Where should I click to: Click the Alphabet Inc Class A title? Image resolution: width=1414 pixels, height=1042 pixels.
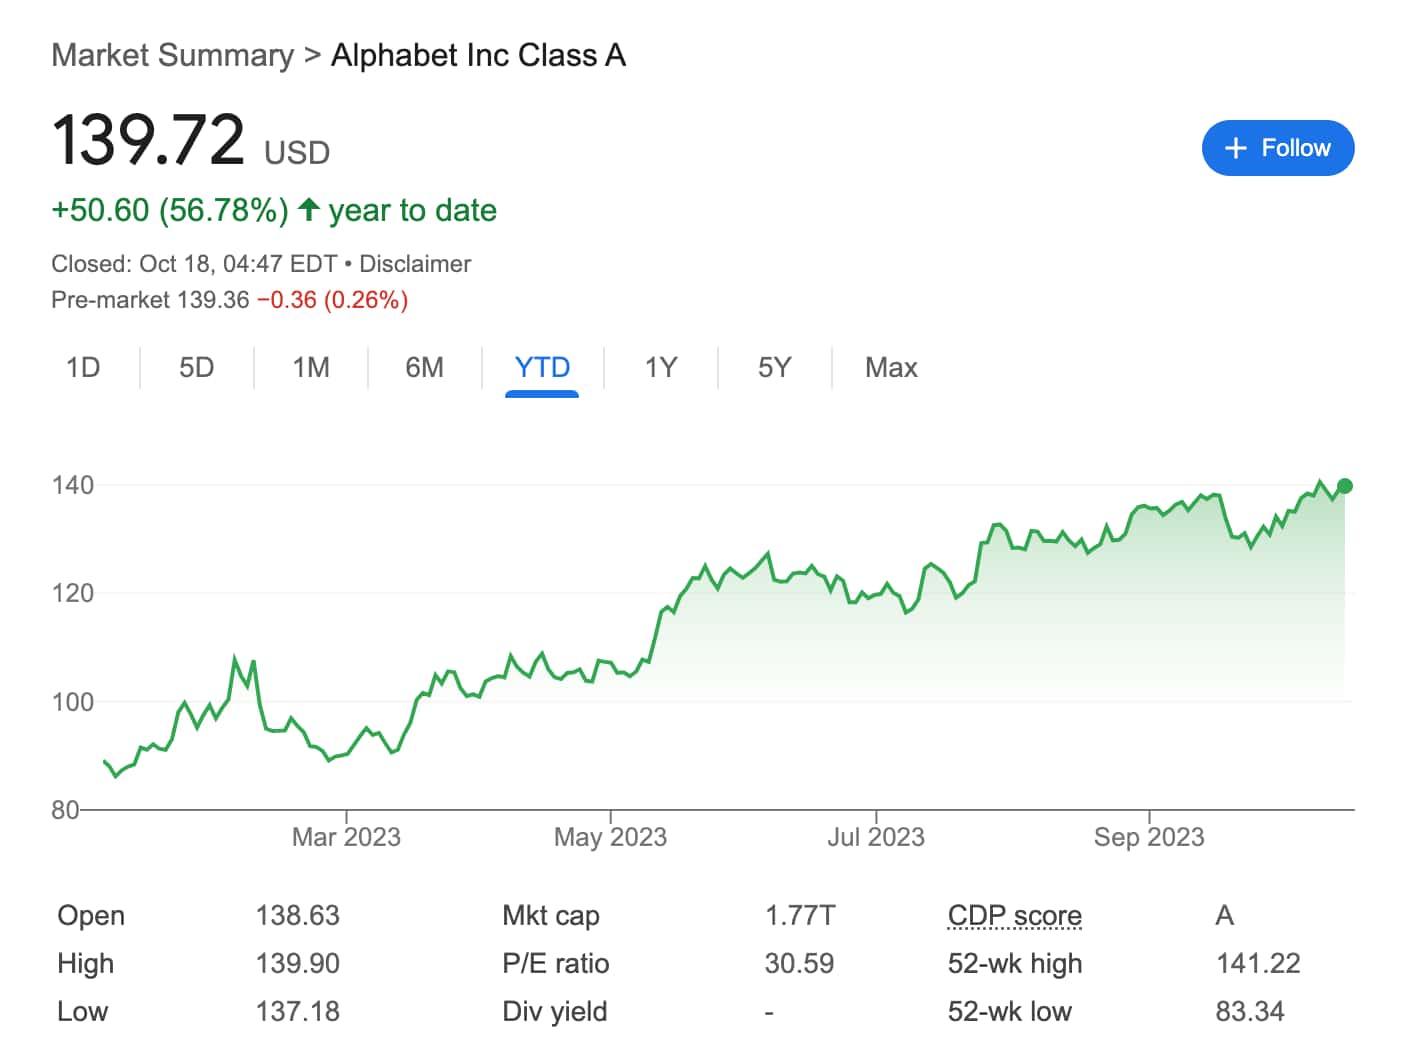point(478,55)
